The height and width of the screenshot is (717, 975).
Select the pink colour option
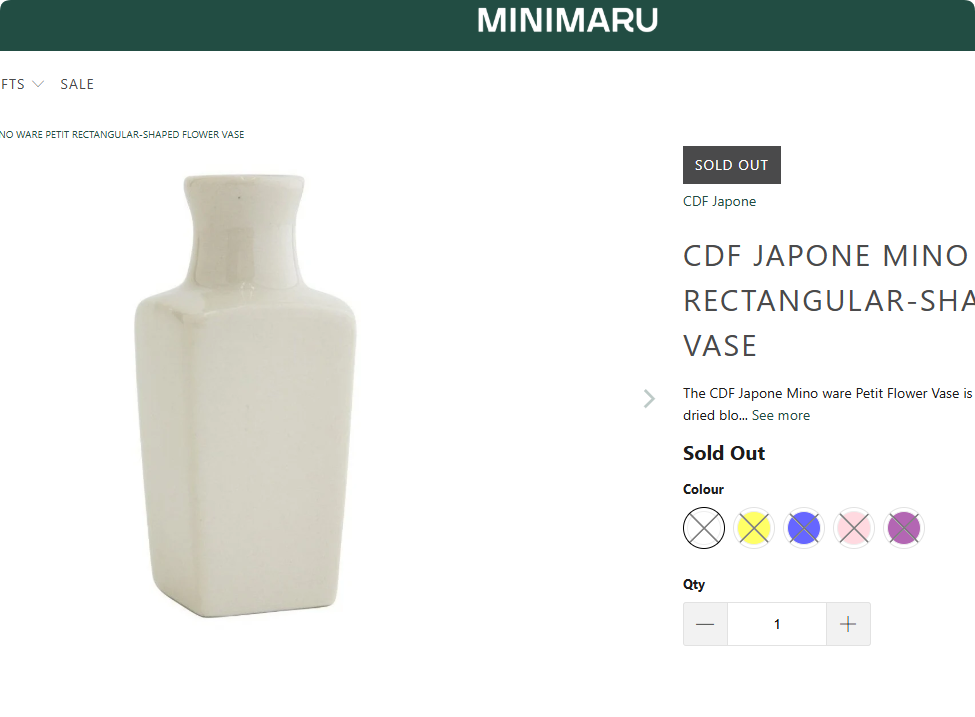[854, 527]
